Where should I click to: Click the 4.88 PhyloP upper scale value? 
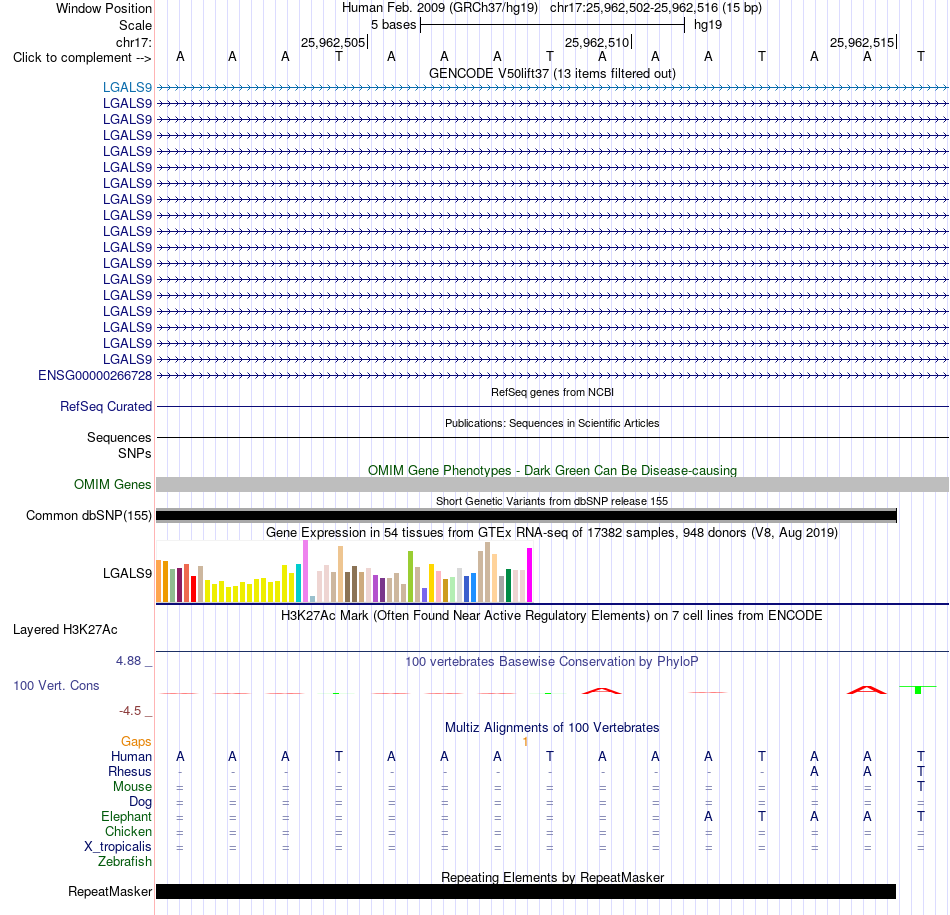(x=128, y=661)
